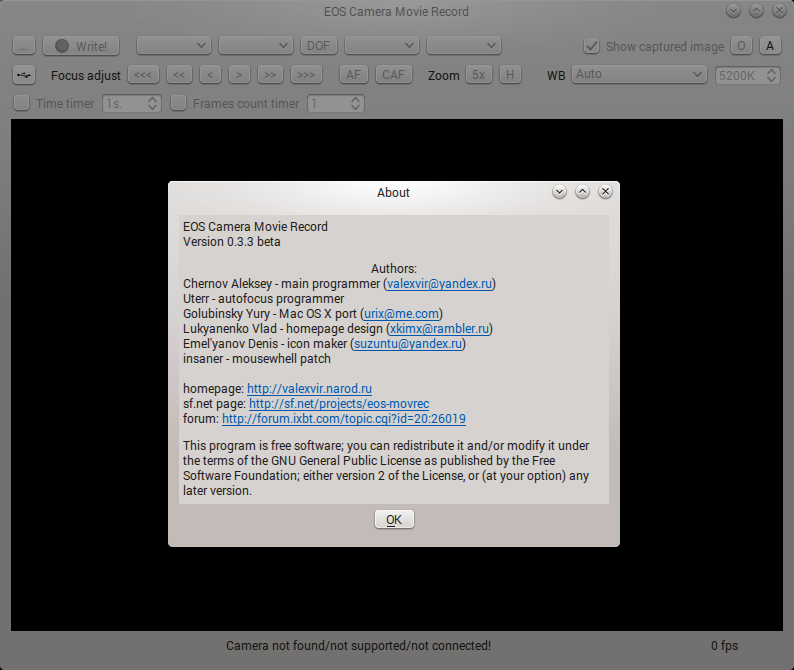Click focus adjust << button

(x=179, y=75)
